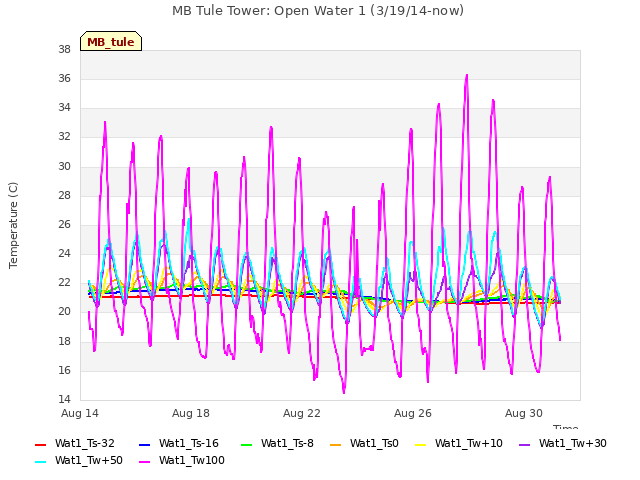Click the red Wat1_Ts-32 legend swatch
Viewport: 640px width, 480px height.
point(40,444)
